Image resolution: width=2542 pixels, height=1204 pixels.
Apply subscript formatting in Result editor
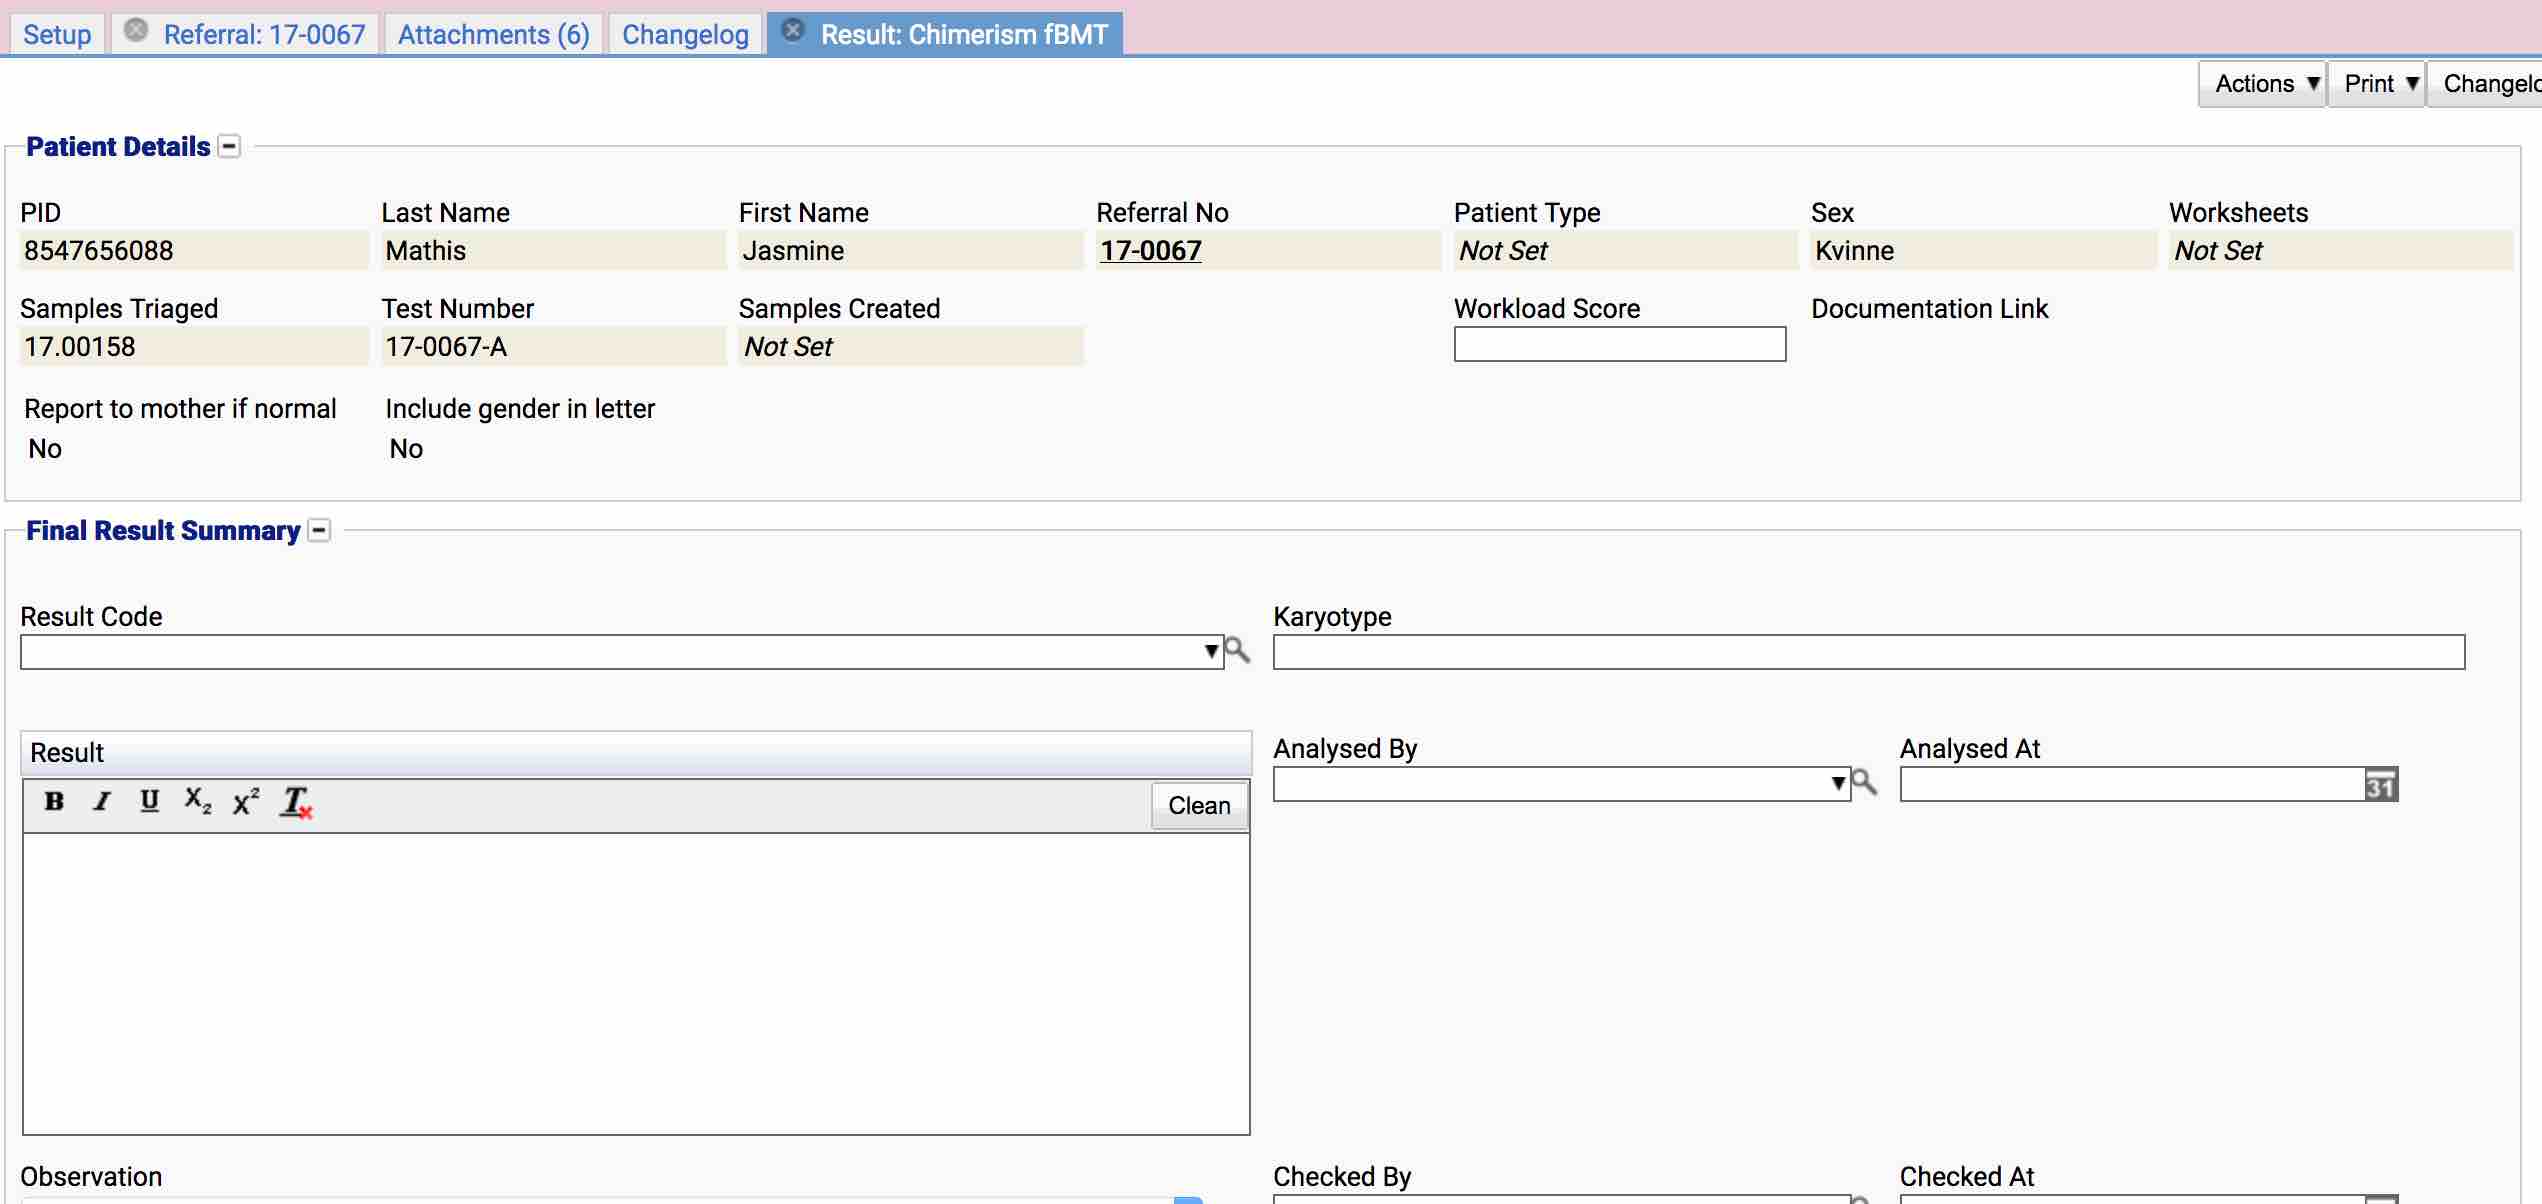click(197, 801)
